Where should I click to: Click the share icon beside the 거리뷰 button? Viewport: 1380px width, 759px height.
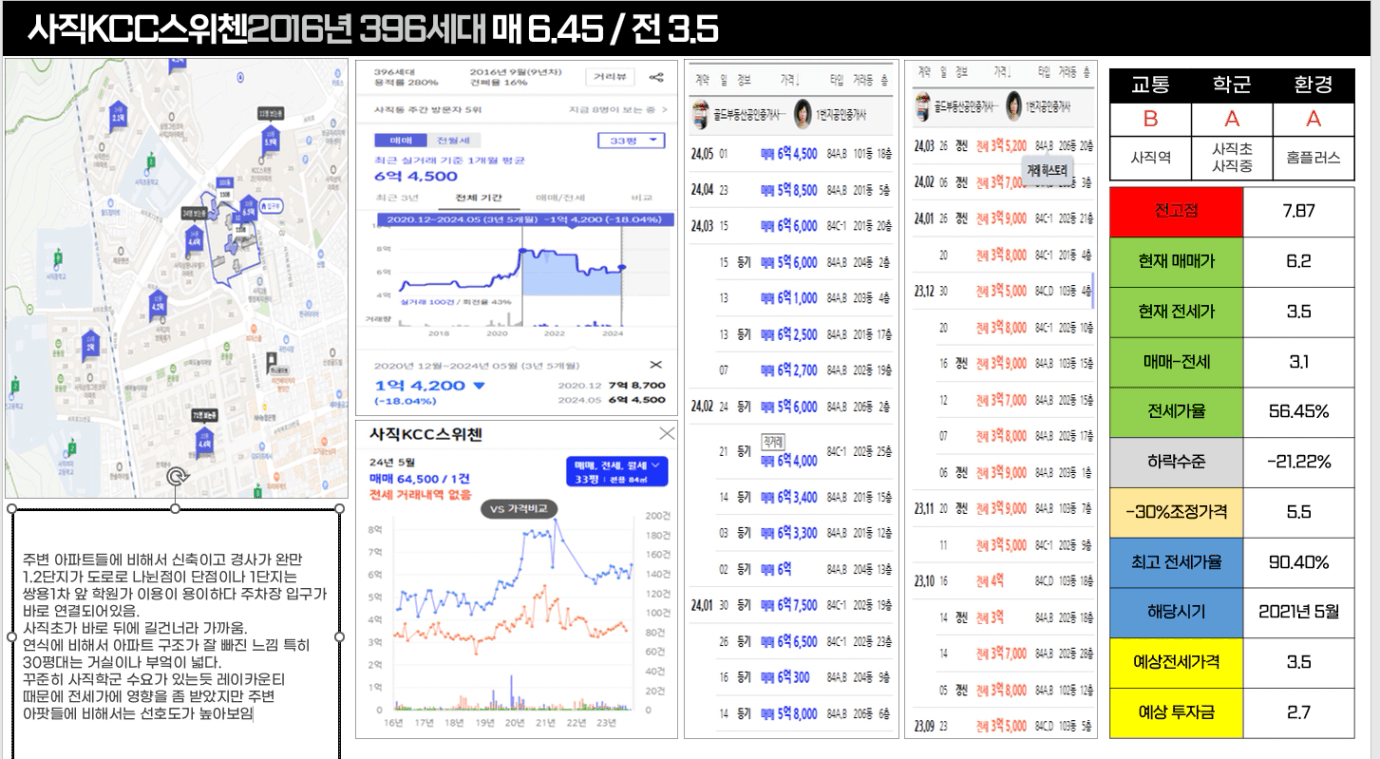pos(656,77)
